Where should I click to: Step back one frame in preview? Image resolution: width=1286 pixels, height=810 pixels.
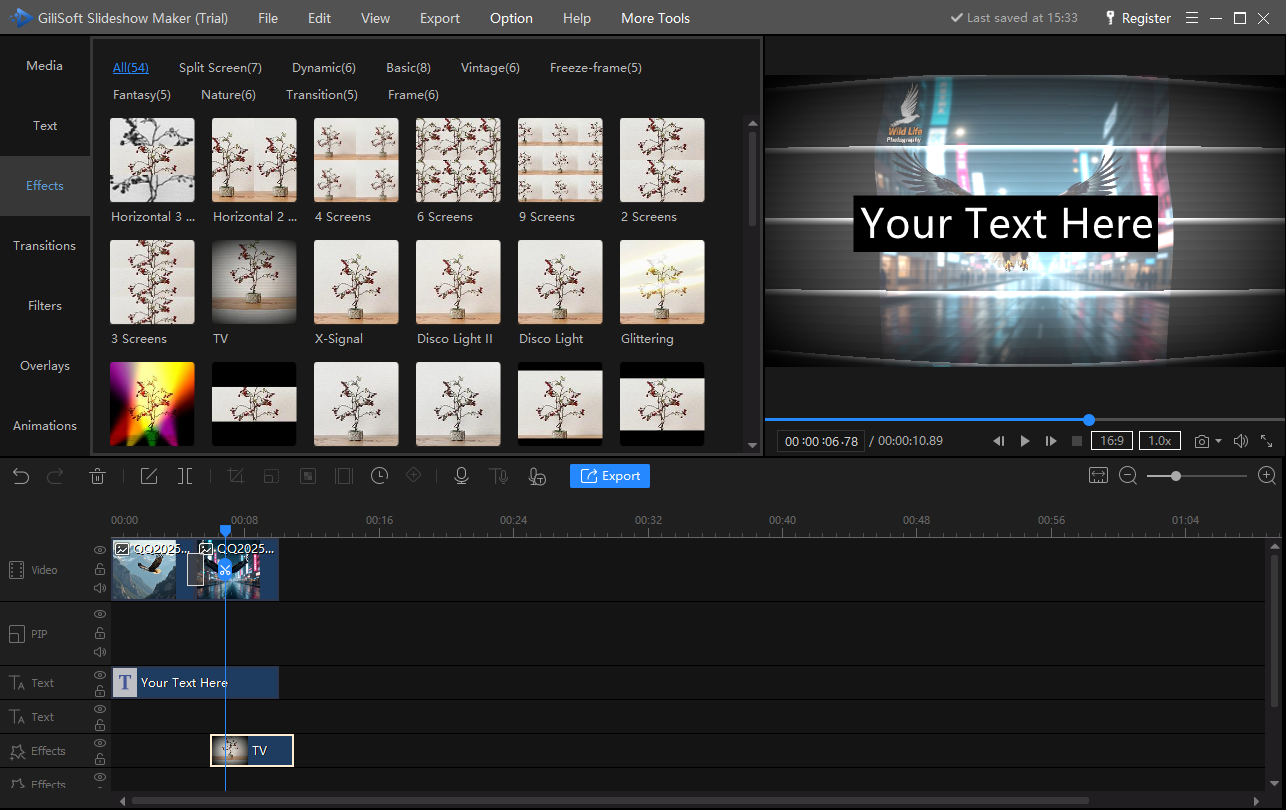point(998,441)
